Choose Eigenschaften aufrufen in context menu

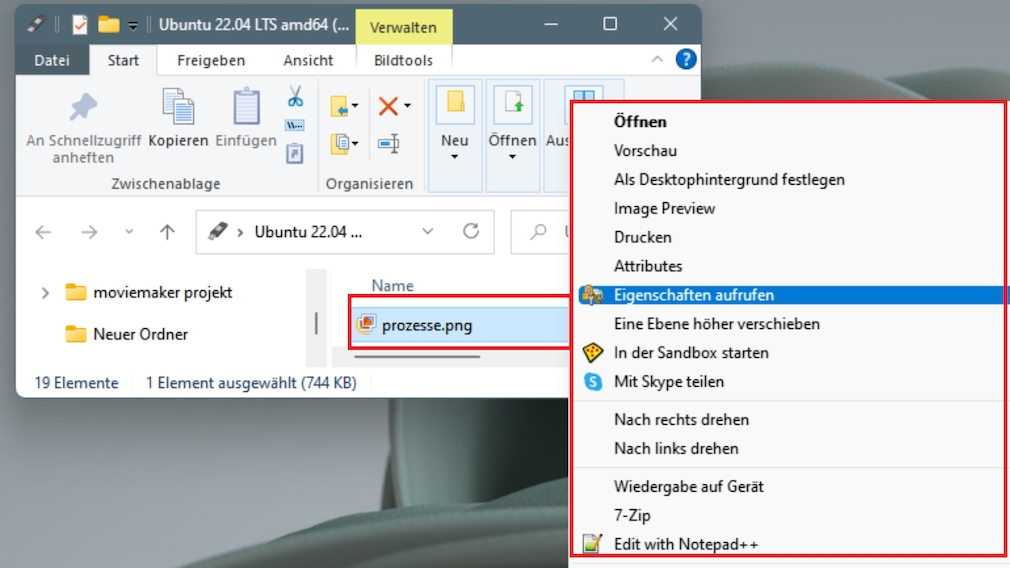pyautogui.click(x=693, y=295)
